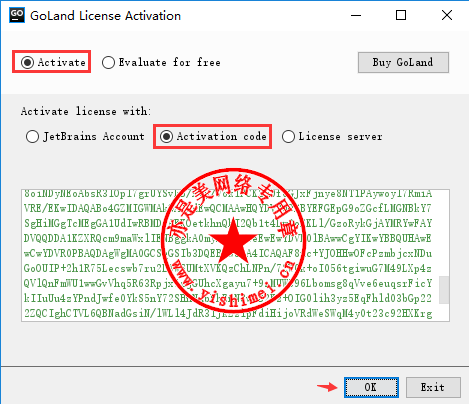Click the Exit button

[433, 387]
